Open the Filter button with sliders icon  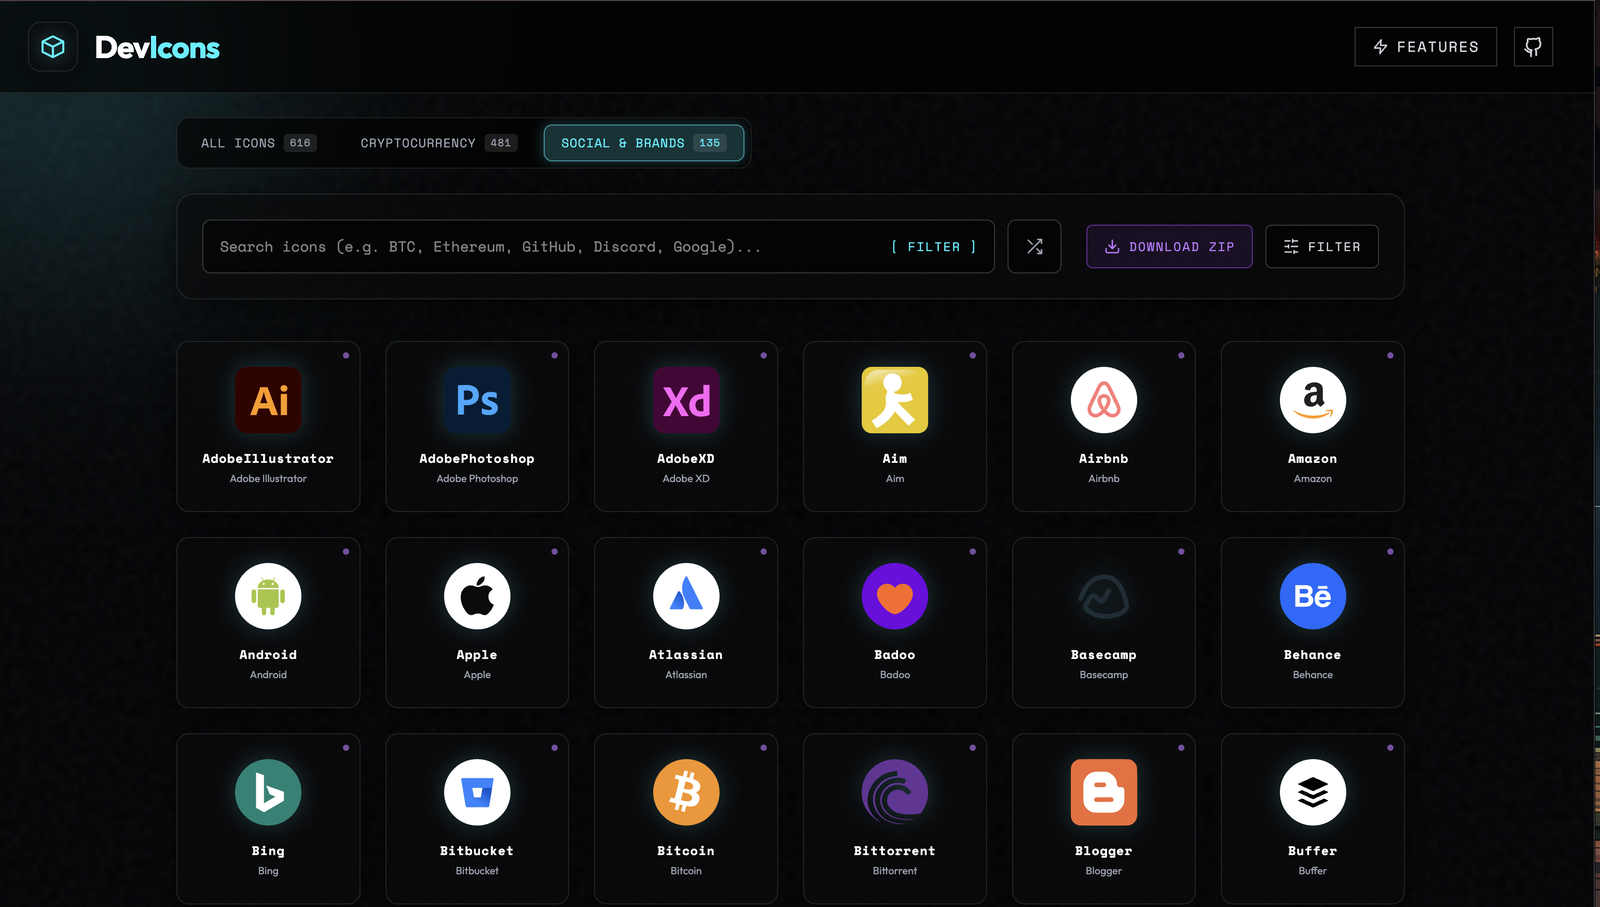(x=1322, y=246)
